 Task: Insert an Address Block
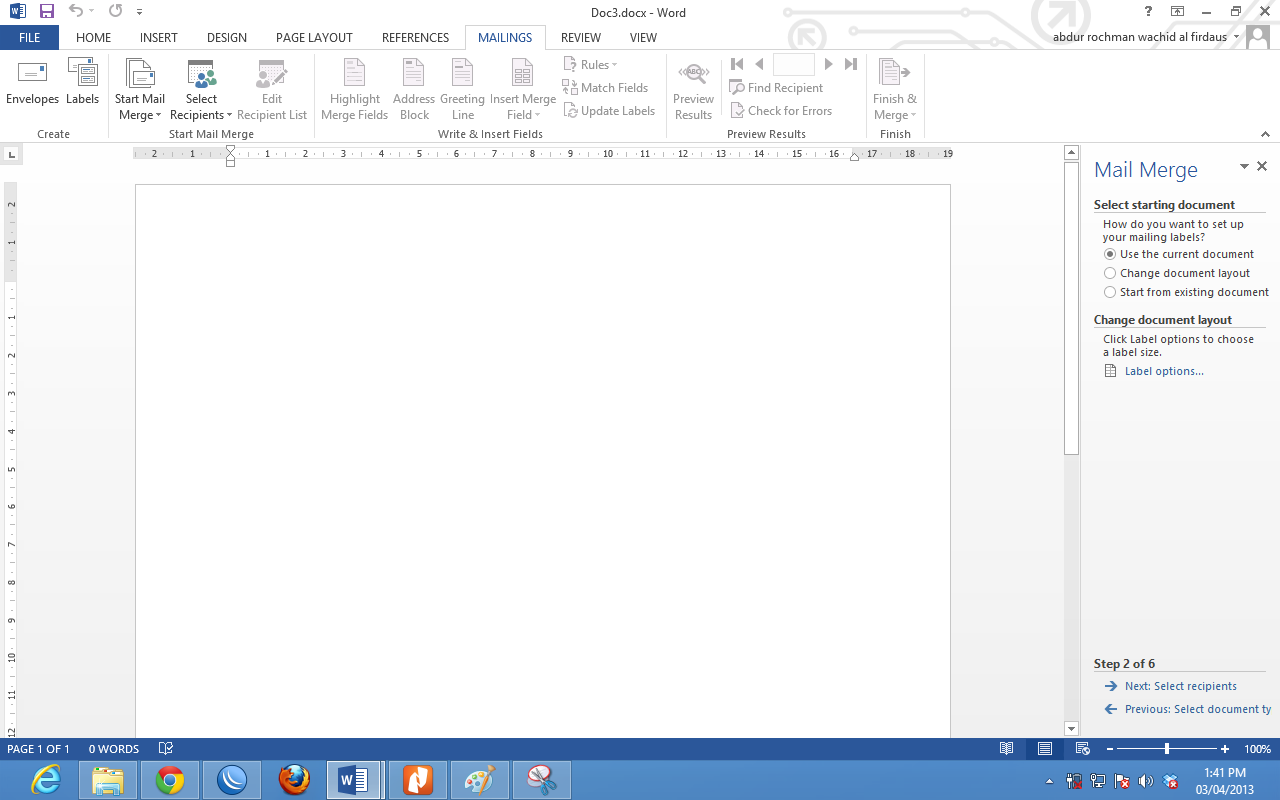[x=414, y=90]
